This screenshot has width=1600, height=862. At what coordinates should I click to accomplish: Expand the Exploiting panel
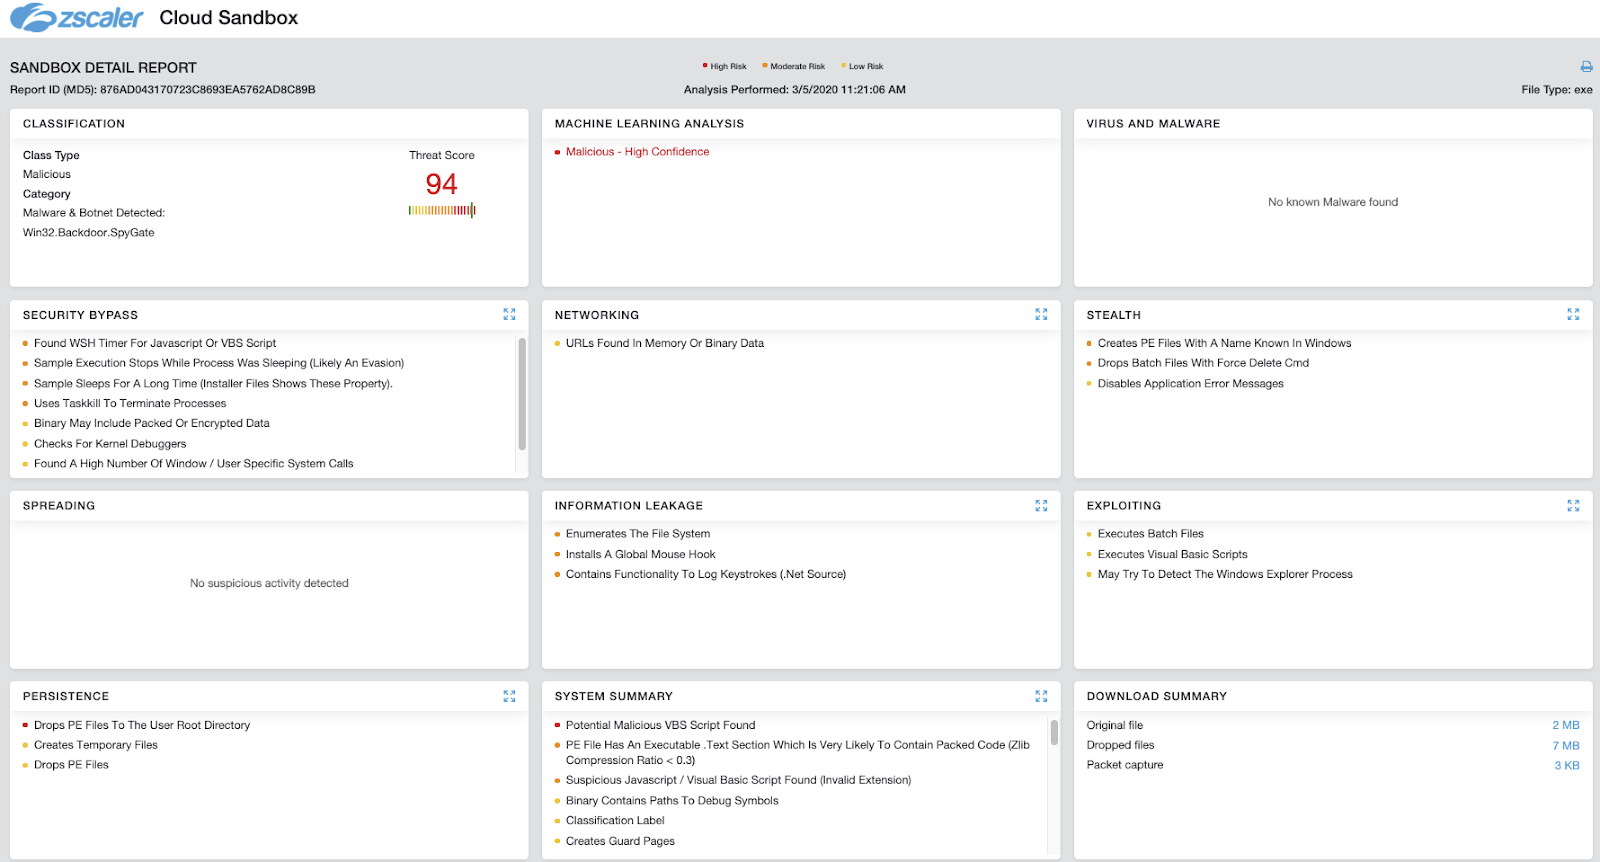(x=1573, y=505)
